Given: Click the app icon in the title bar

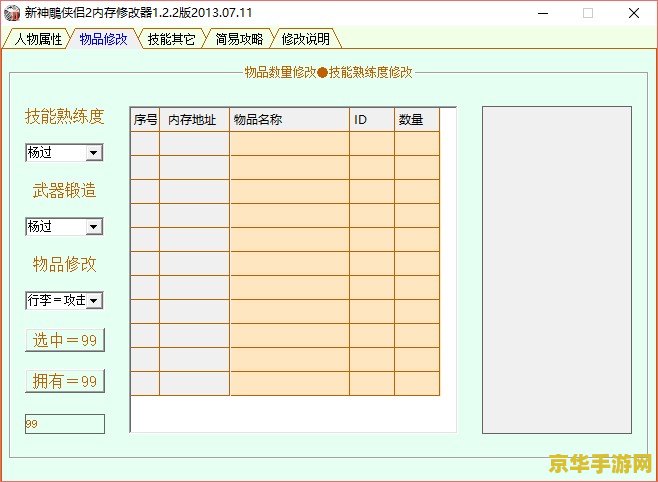Looking at the screenshot, I should [x=12, y=13].
